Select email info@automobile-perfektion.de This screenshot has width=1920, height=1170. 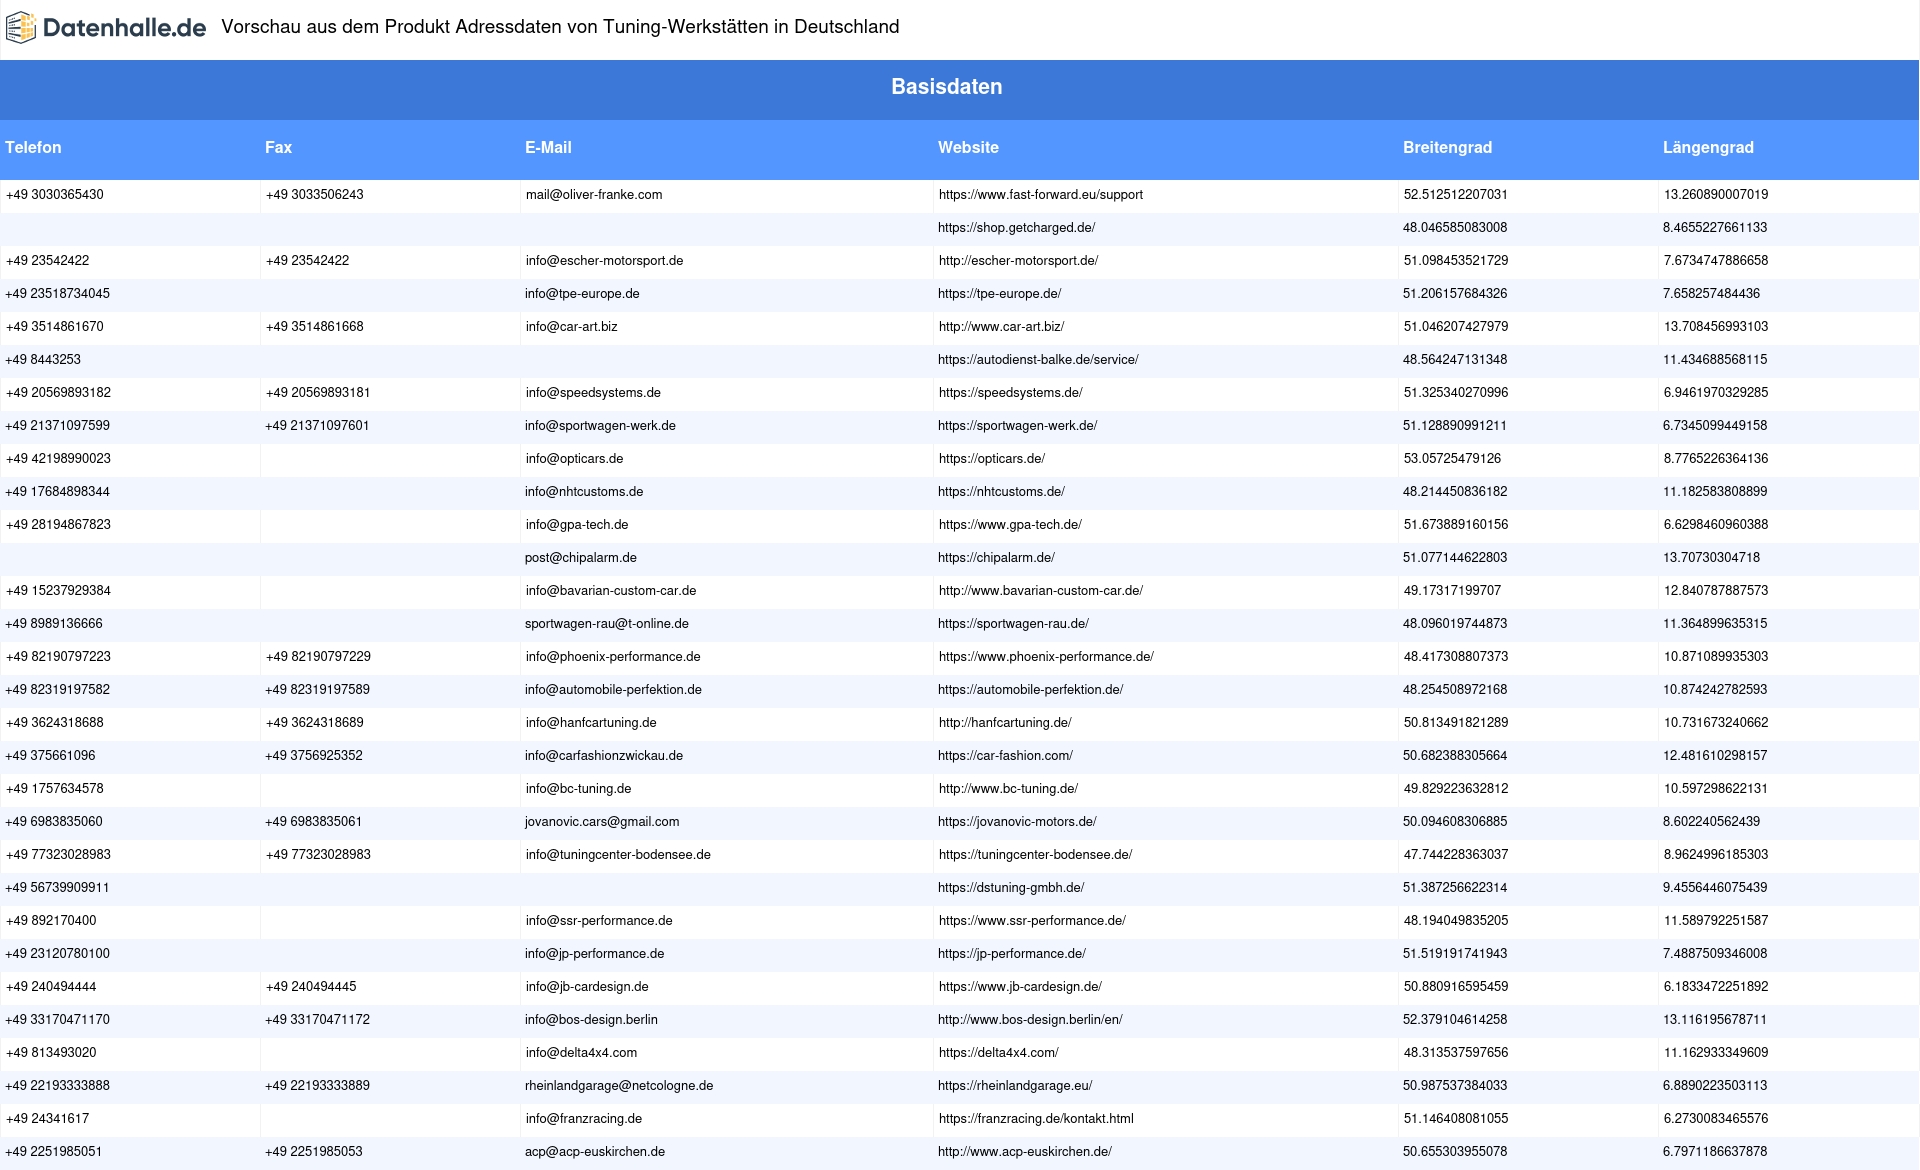pos(613,690)
